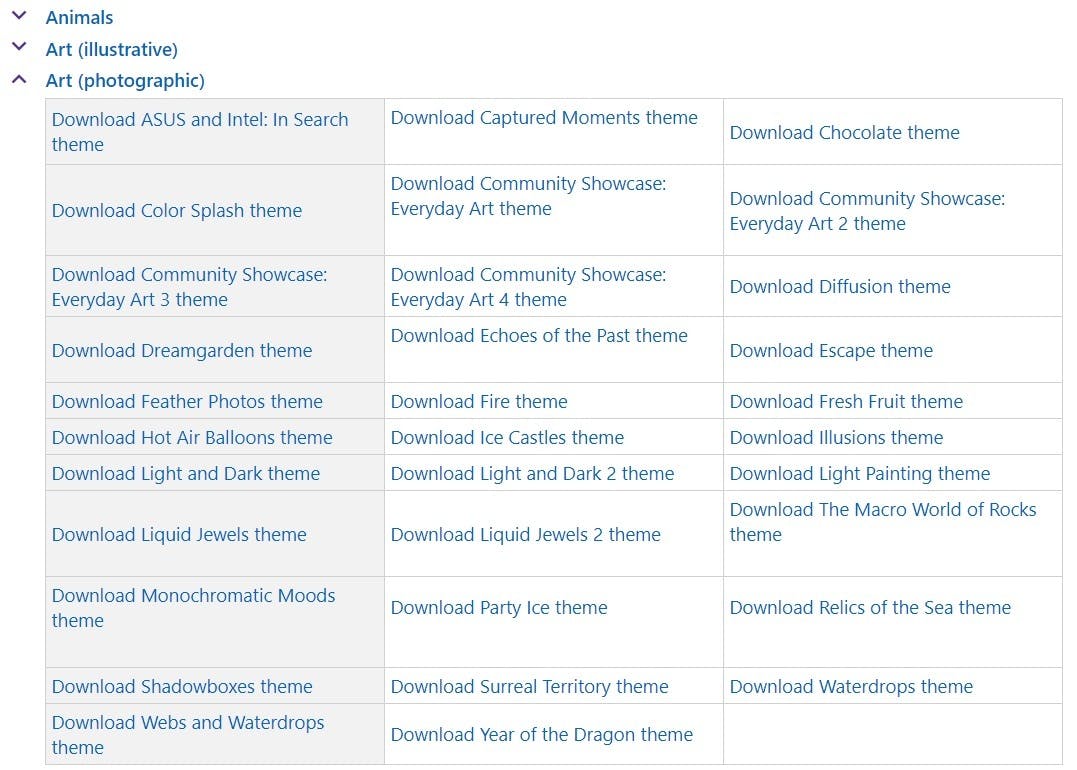This screenshot has width=1077, height=770.
Task: Click Download Ice Castles theme
Action: (x=507, y=438)
